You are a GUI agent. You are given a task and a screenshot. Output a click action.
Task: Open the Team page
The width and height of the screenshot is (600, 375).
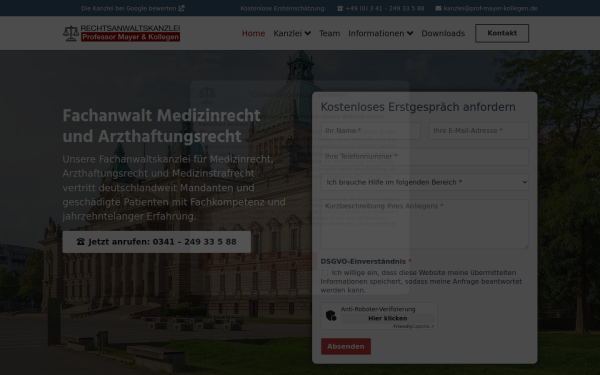coord(329,33)
